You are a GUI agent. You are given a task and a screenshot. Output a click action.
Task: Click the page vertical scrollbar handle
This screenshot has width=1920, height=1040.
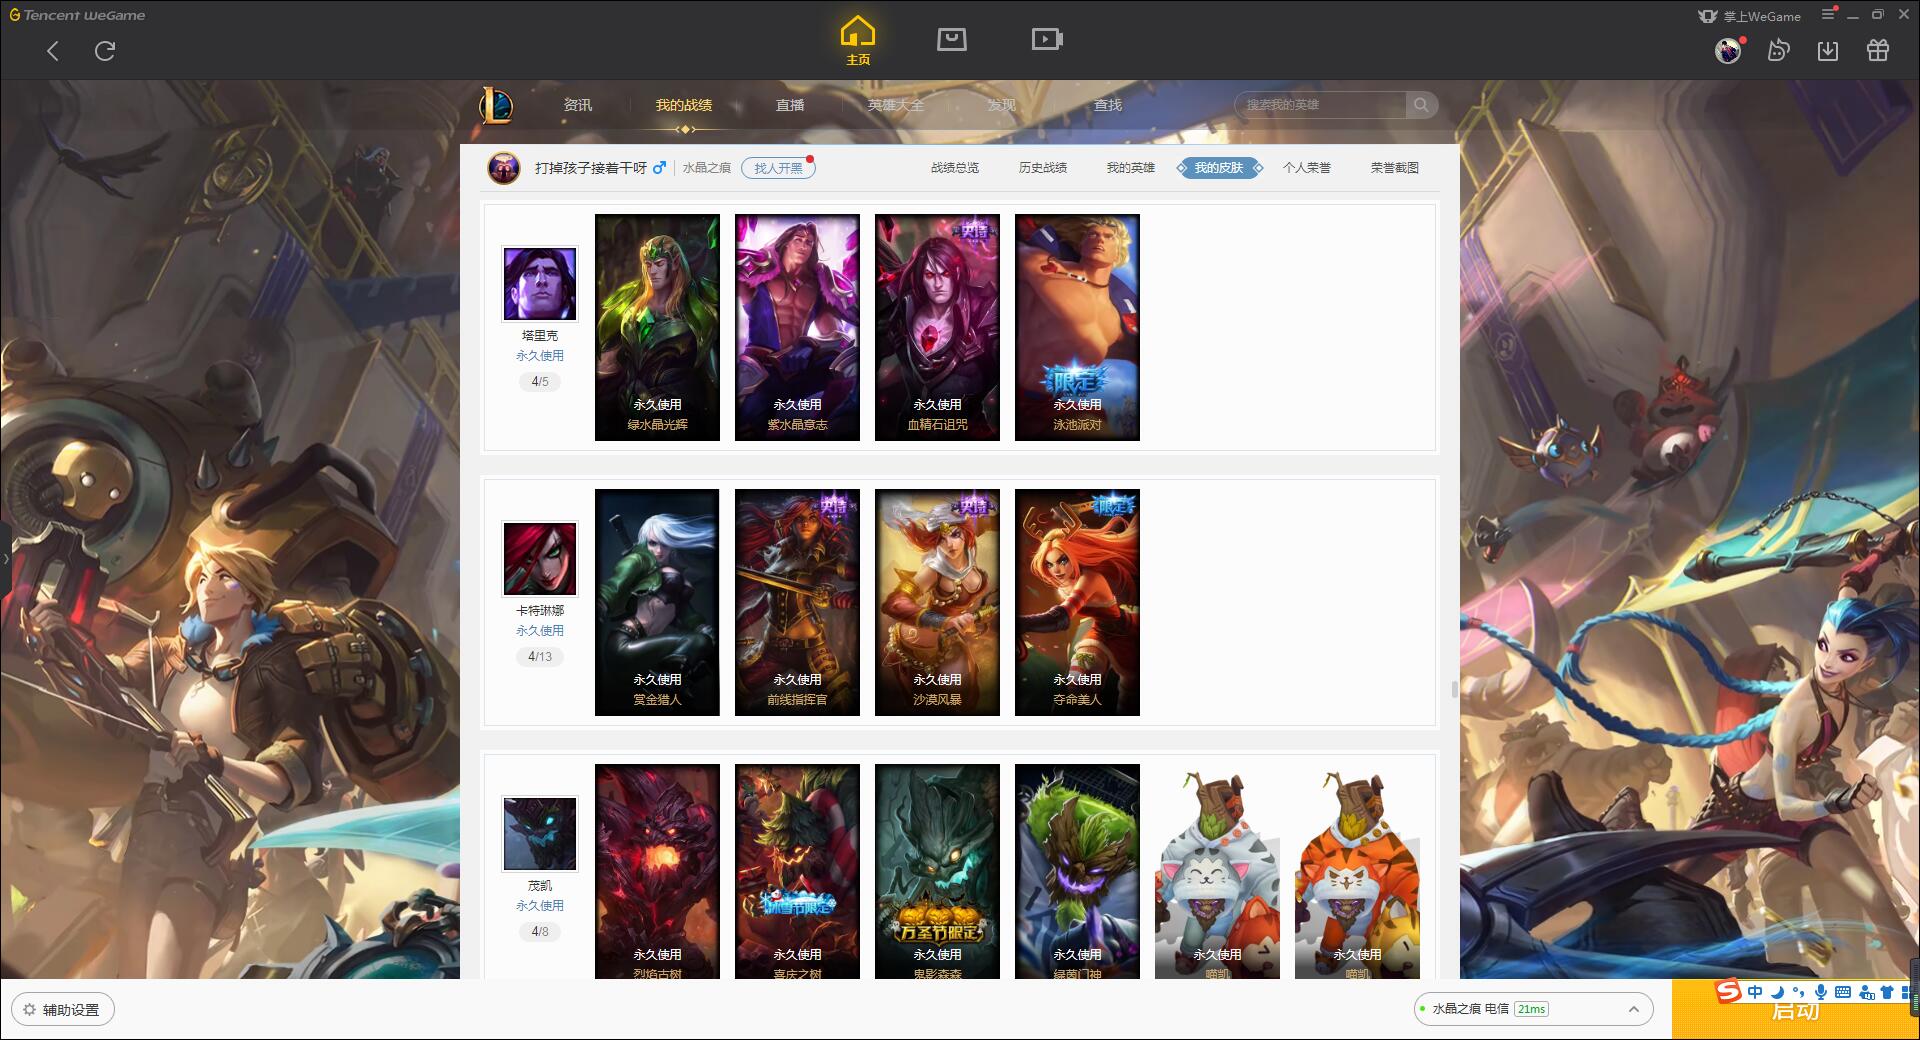tap(1454, 689)
